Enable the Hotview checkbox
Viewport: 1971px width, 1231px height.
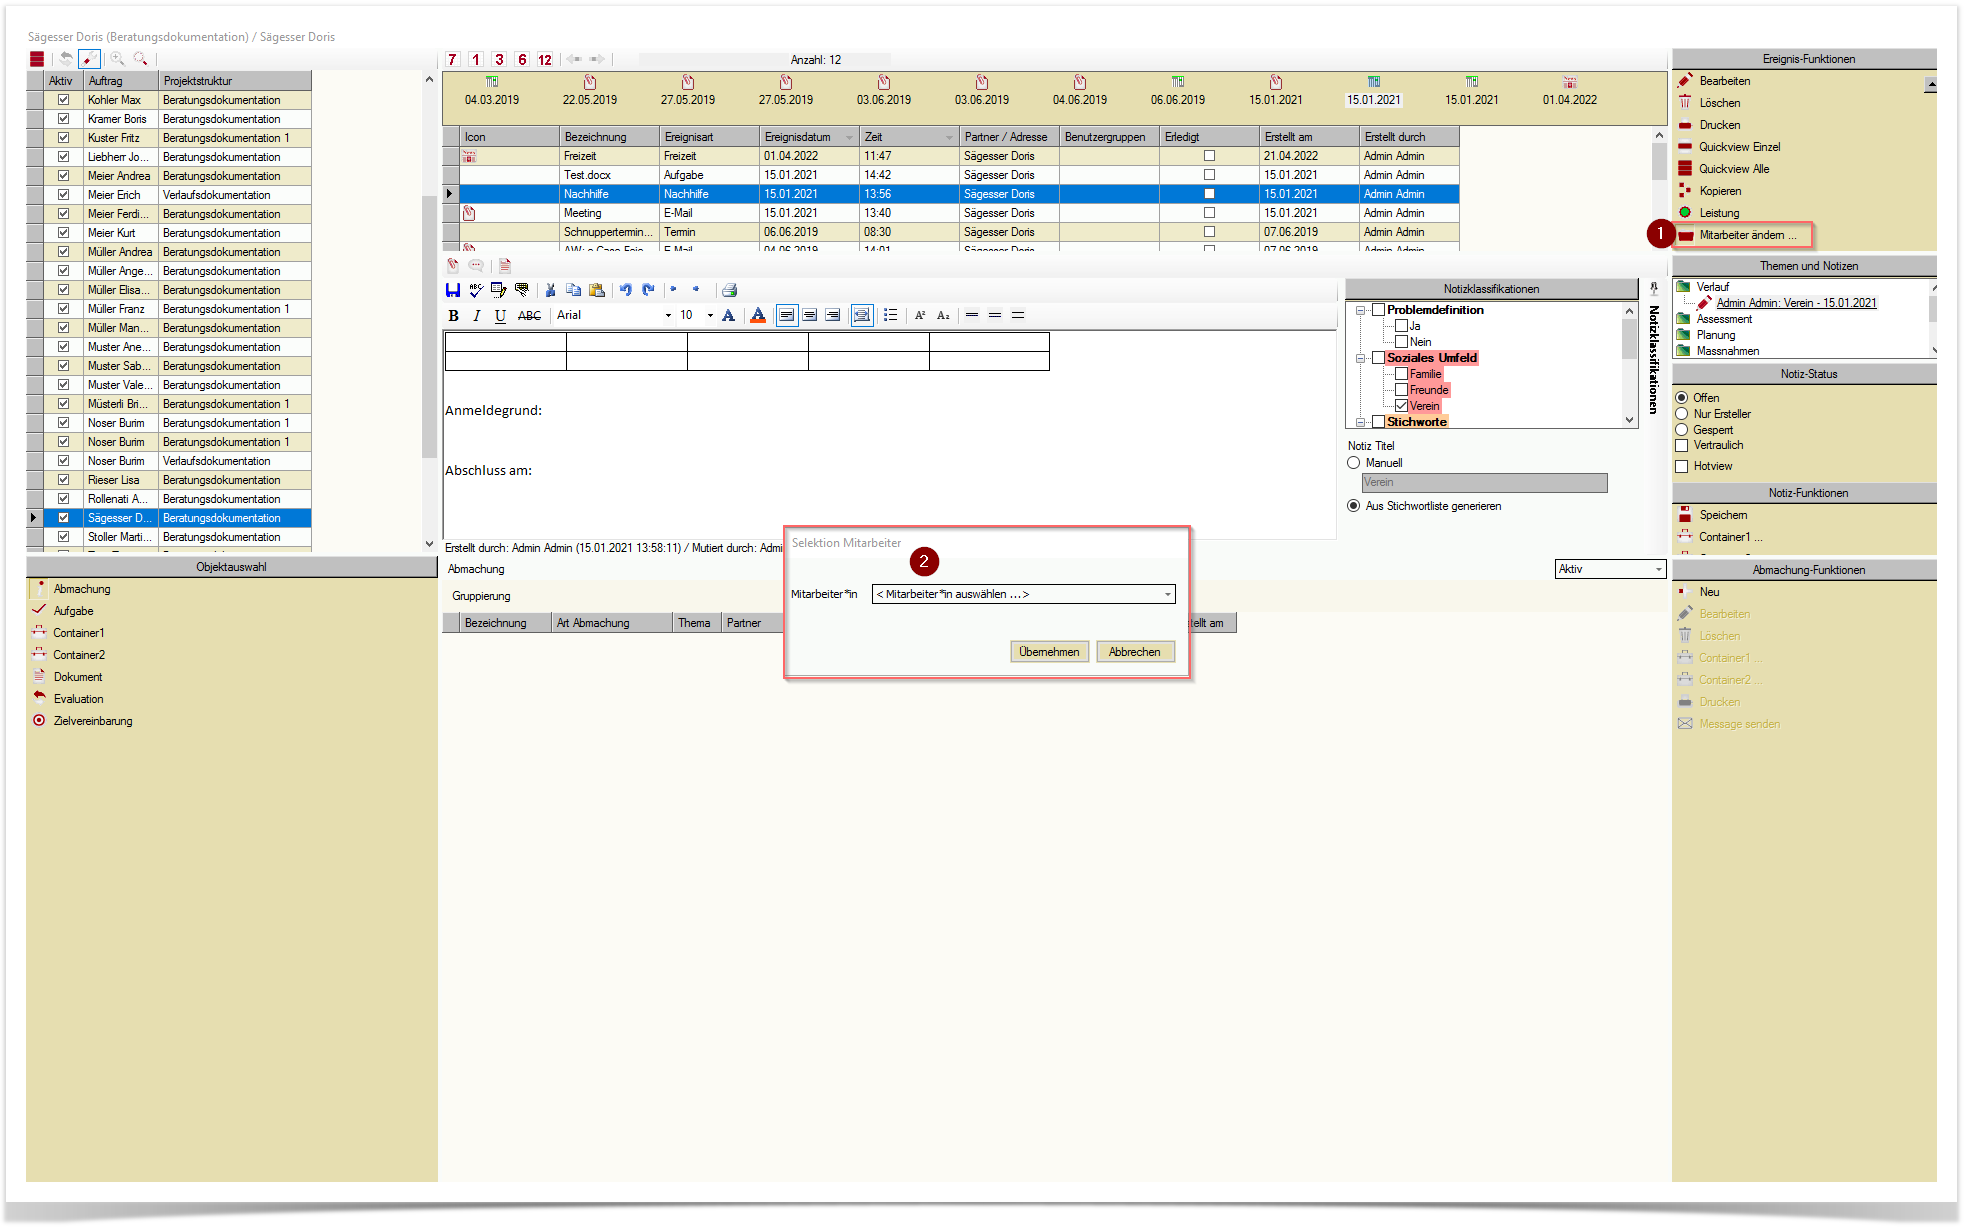(x=1682, y=466)
